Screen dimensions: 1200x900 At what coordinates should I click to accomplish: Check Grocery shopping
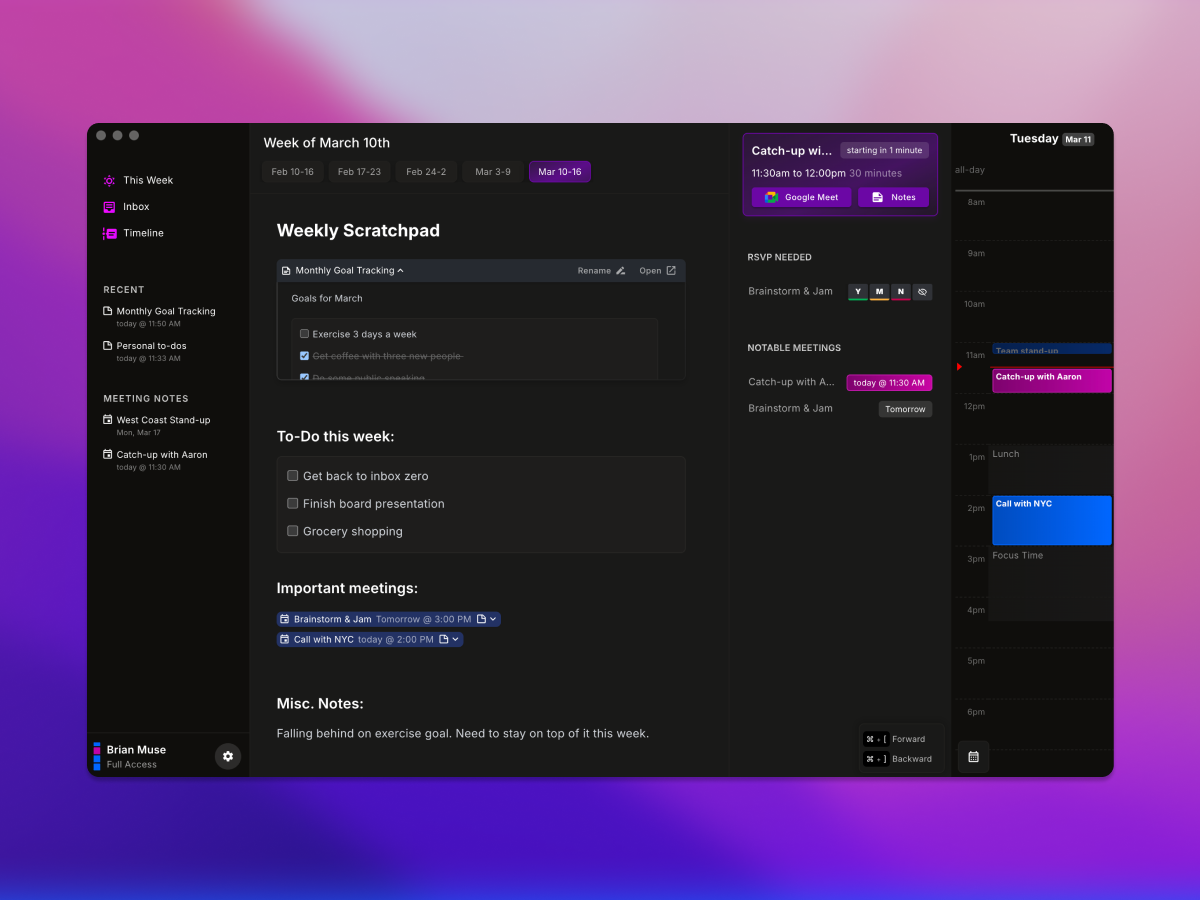tap(293, 531)
